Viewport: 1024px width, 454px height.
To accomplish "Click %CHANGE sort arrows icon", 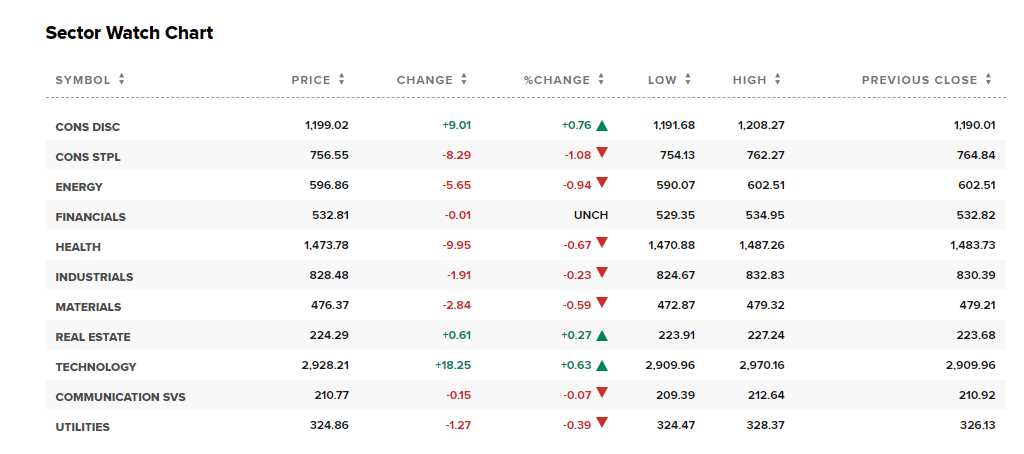I will click(x=601, y=79).
